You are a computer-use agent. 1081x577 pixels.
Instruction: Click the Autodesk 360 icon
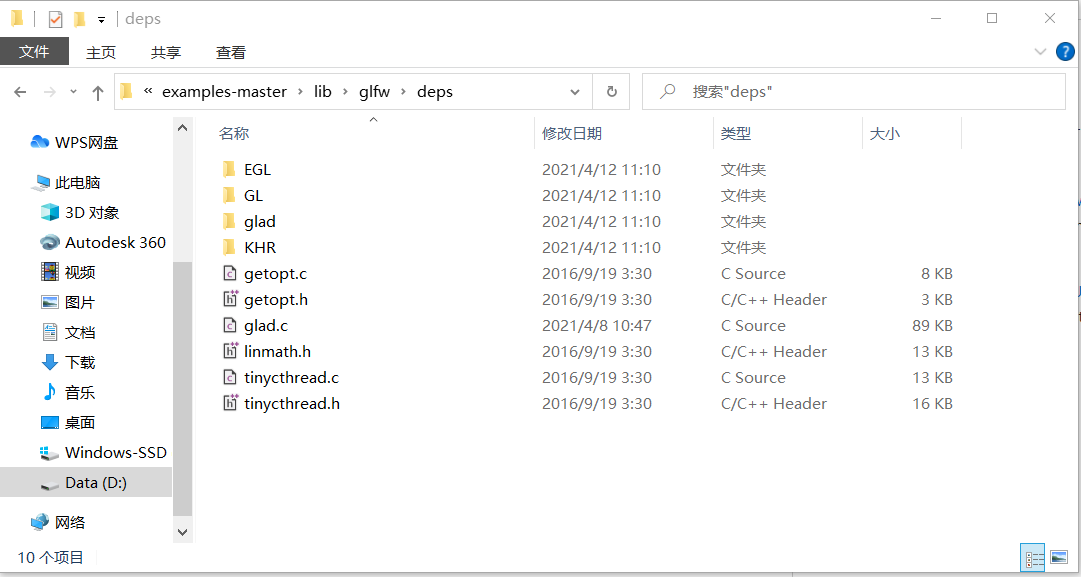pyautogui.click(x=50, y=243)
